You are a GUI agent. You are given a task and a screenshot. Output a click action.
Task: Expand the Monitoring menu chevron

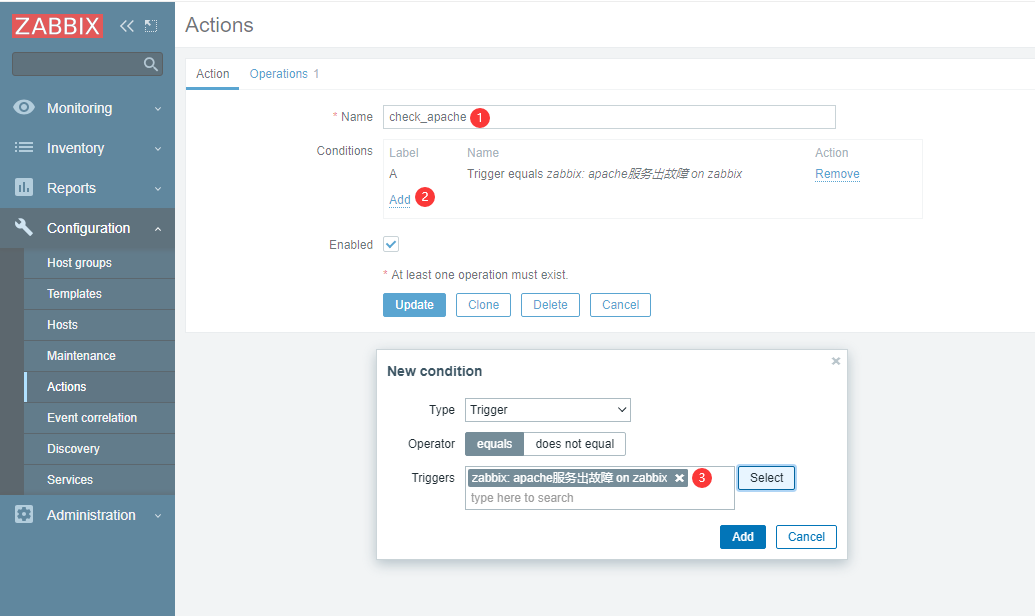click(158, 109)
